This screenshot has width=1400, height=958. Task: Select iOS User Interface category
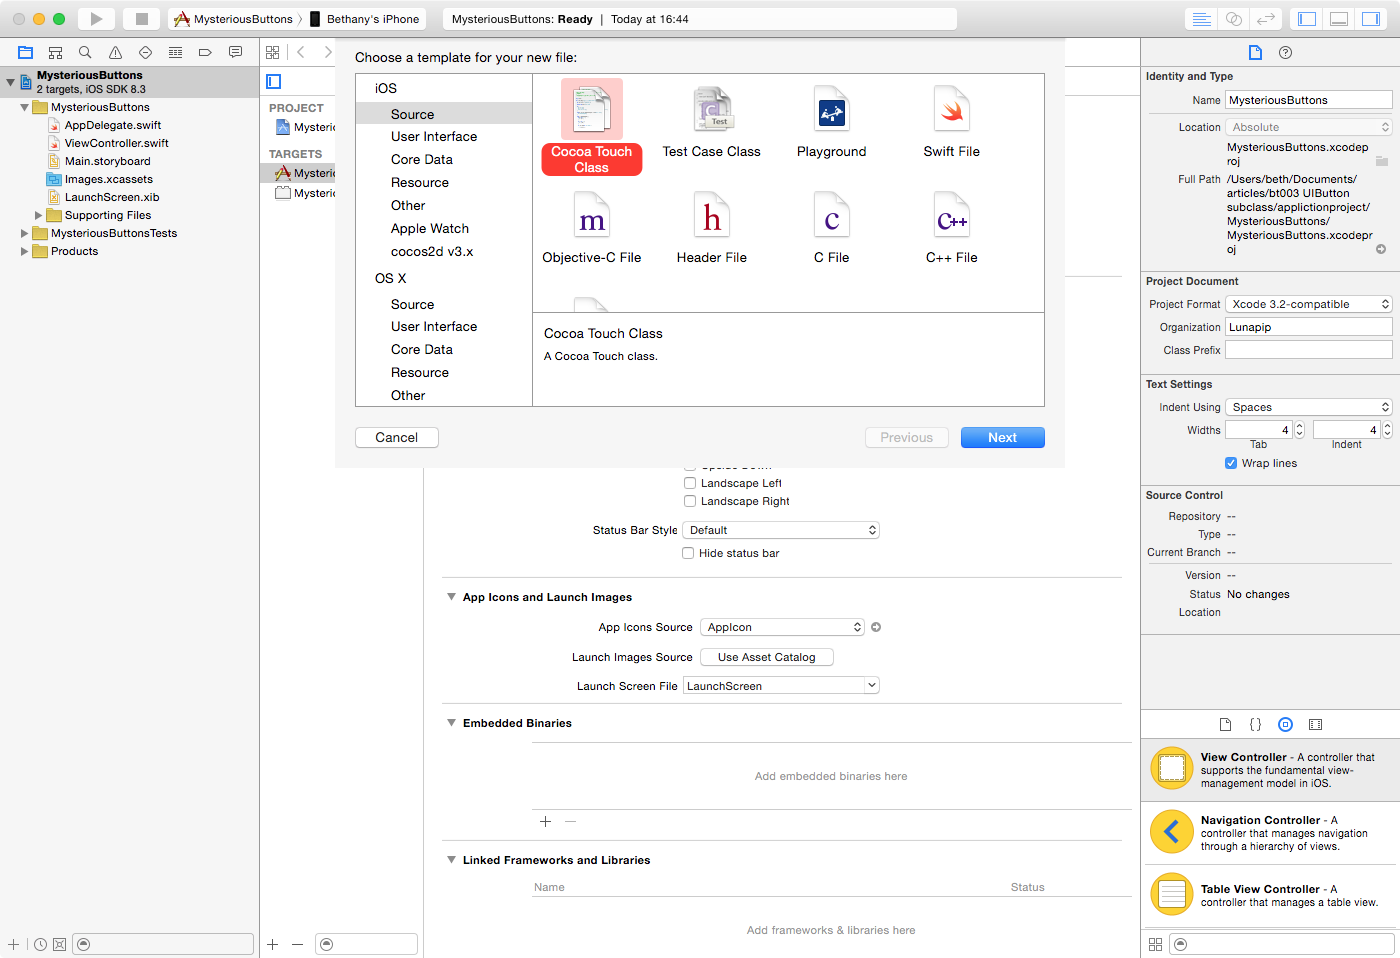tap(444, 137)
